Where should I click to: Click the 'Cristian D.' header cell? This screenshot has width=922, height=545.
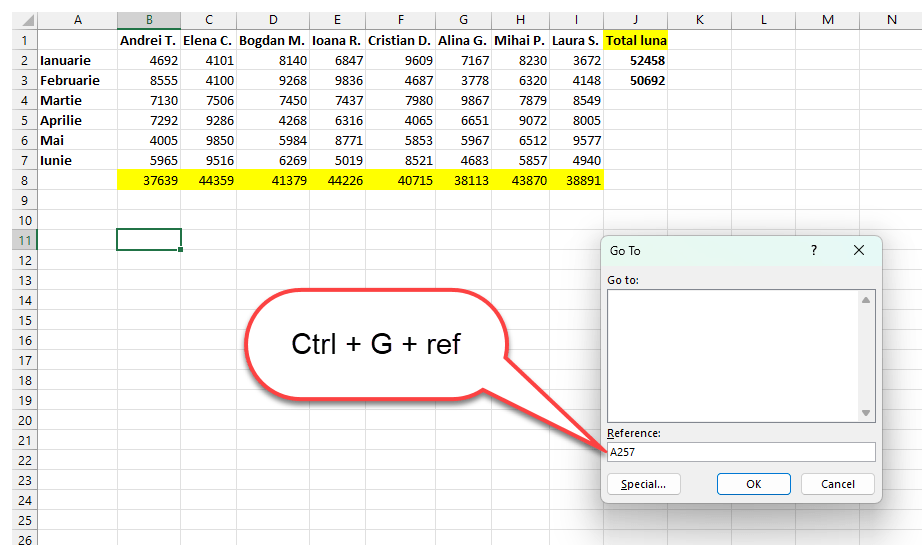[x=400, y=41]
